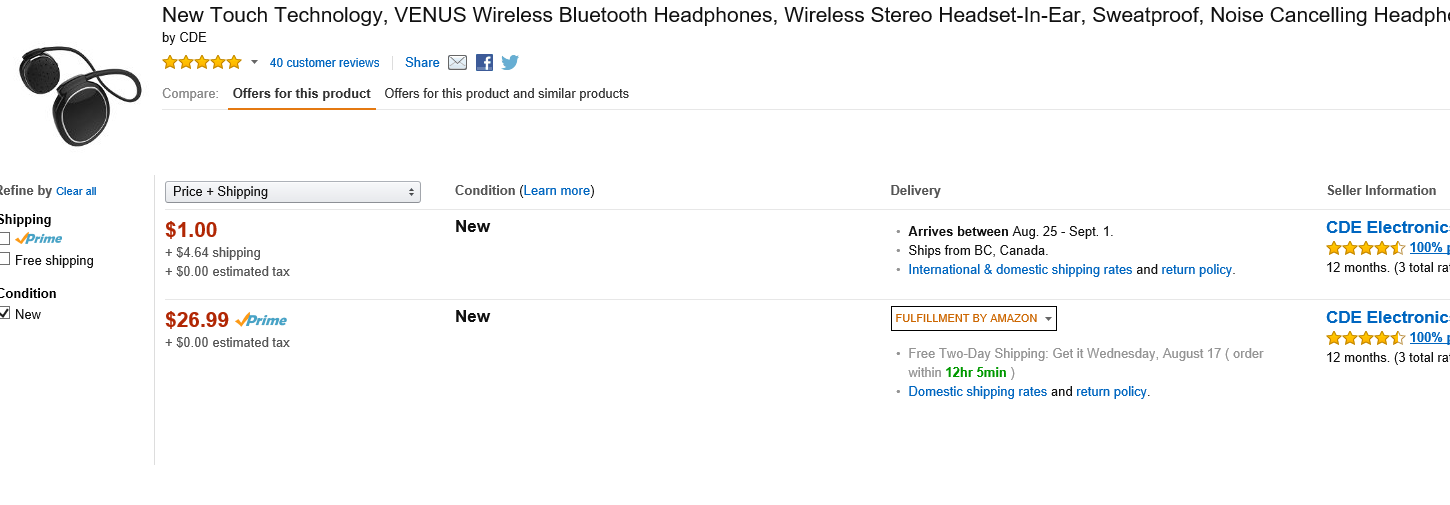
Task: Switch to Offers for similar products tab
Action: pos(506,93)
